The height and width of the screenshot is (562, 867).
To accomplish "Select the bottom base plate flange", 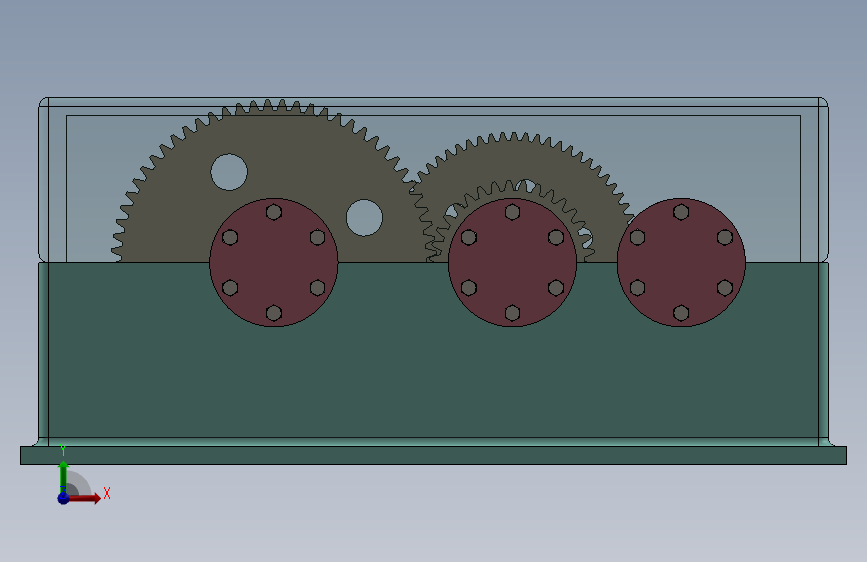I will (x=434, y=456).
